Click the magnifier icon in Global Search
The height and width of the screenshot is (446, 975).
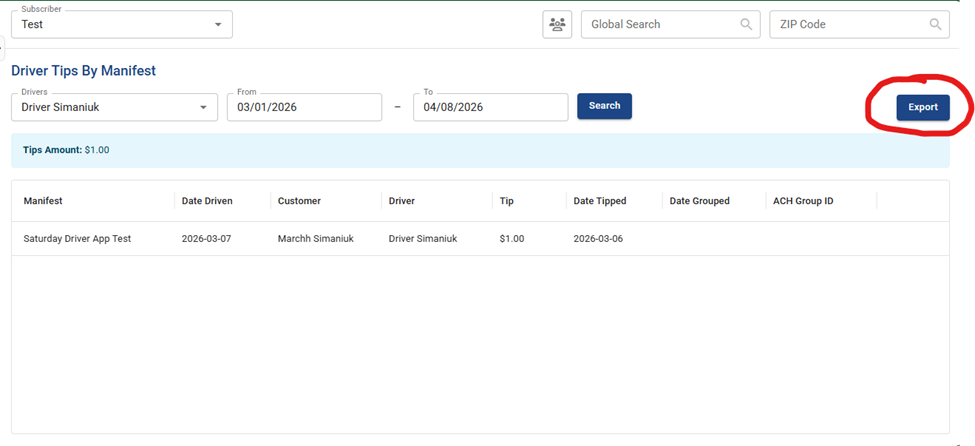click(x=746, y=25)
